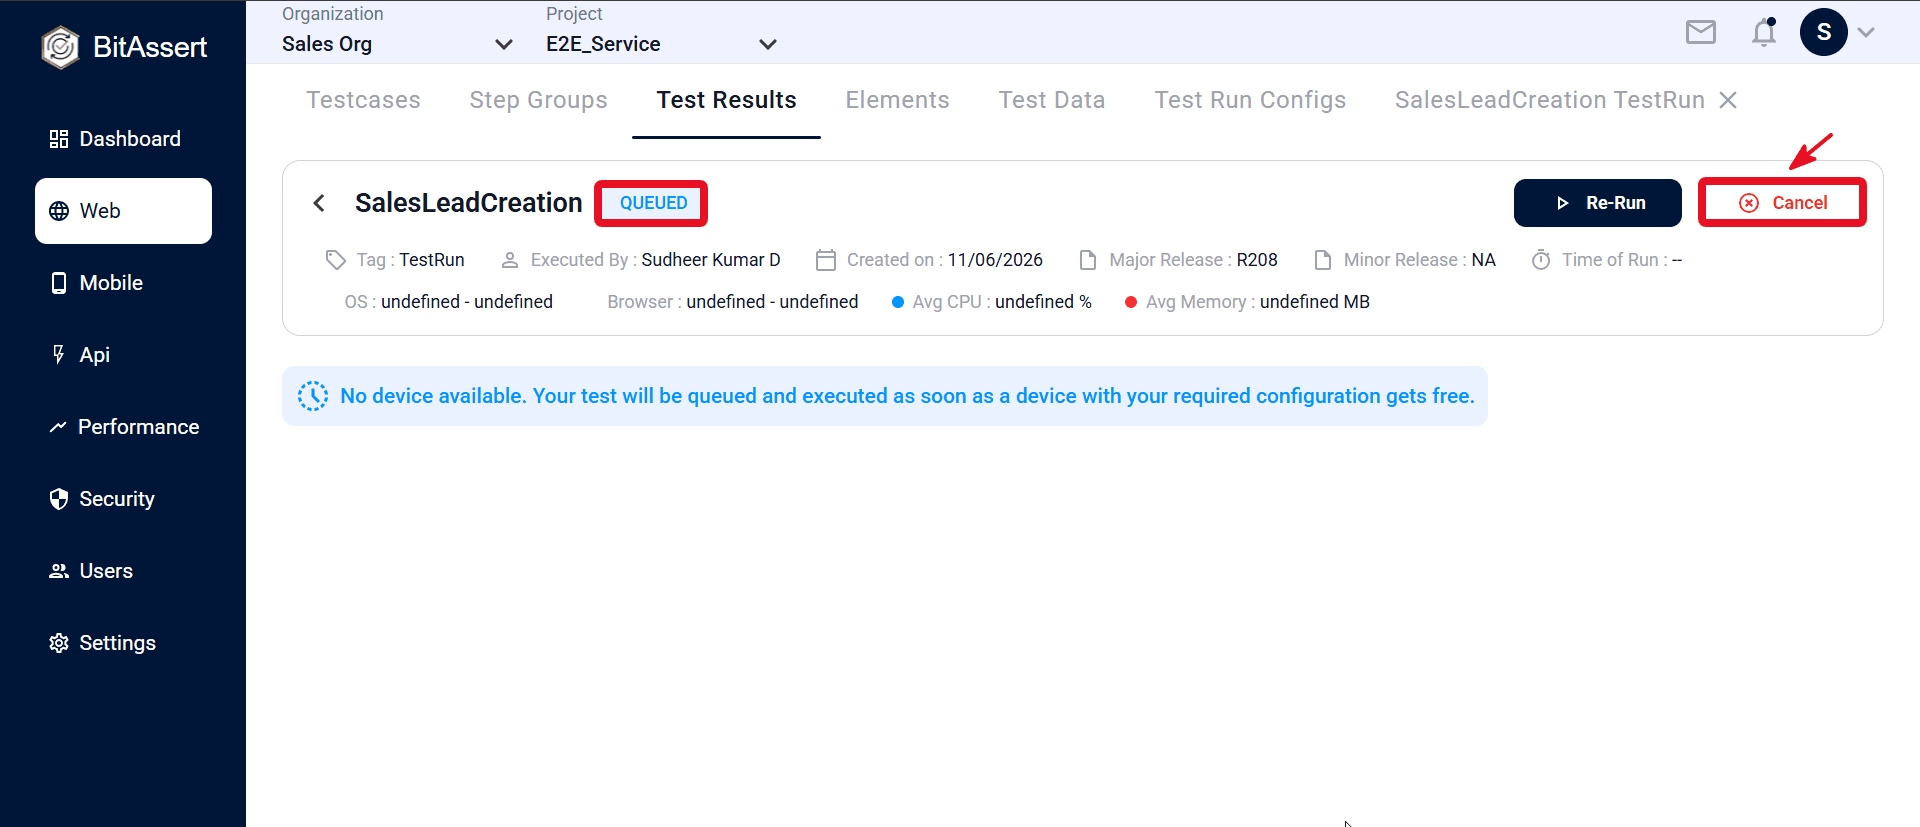Cancel the queued test run
Image resolution: width=1920 pixels, height=827 pixels.
coord(1782,203)
